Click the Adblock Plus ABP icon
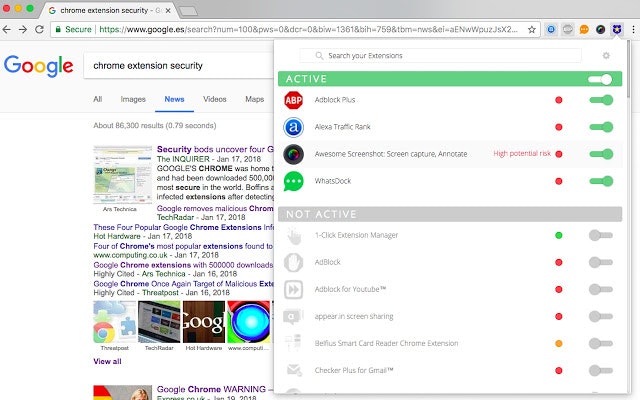Viewport: 640px width, 400px height. [293, 100]
